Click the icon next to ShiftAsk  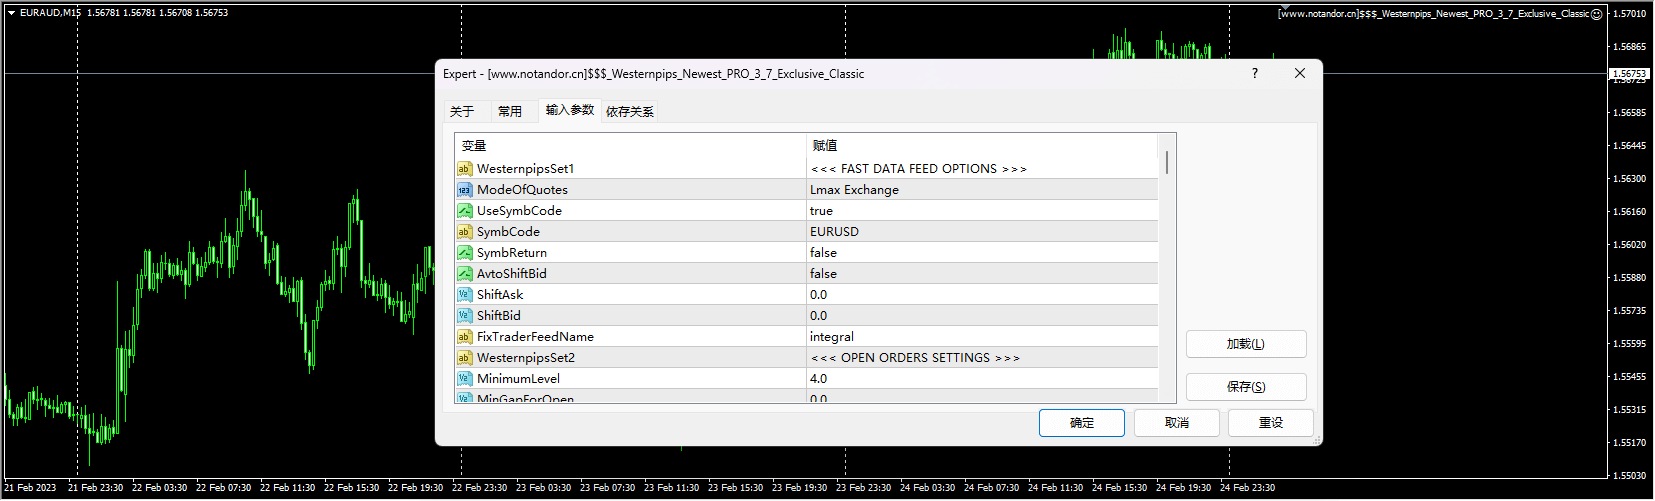[x=464, y=295]
